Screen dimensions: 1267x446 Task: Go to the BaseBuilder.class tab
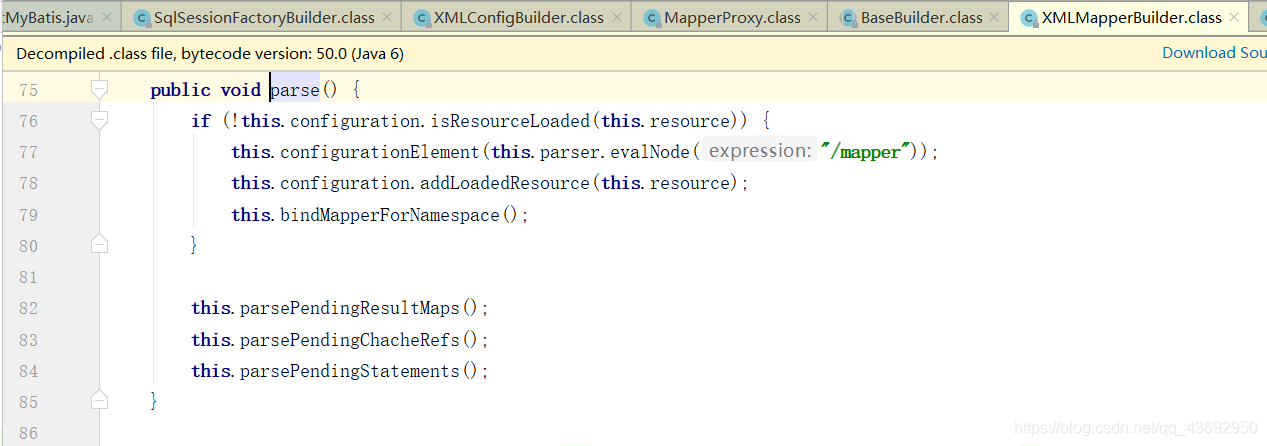(918, 17)
